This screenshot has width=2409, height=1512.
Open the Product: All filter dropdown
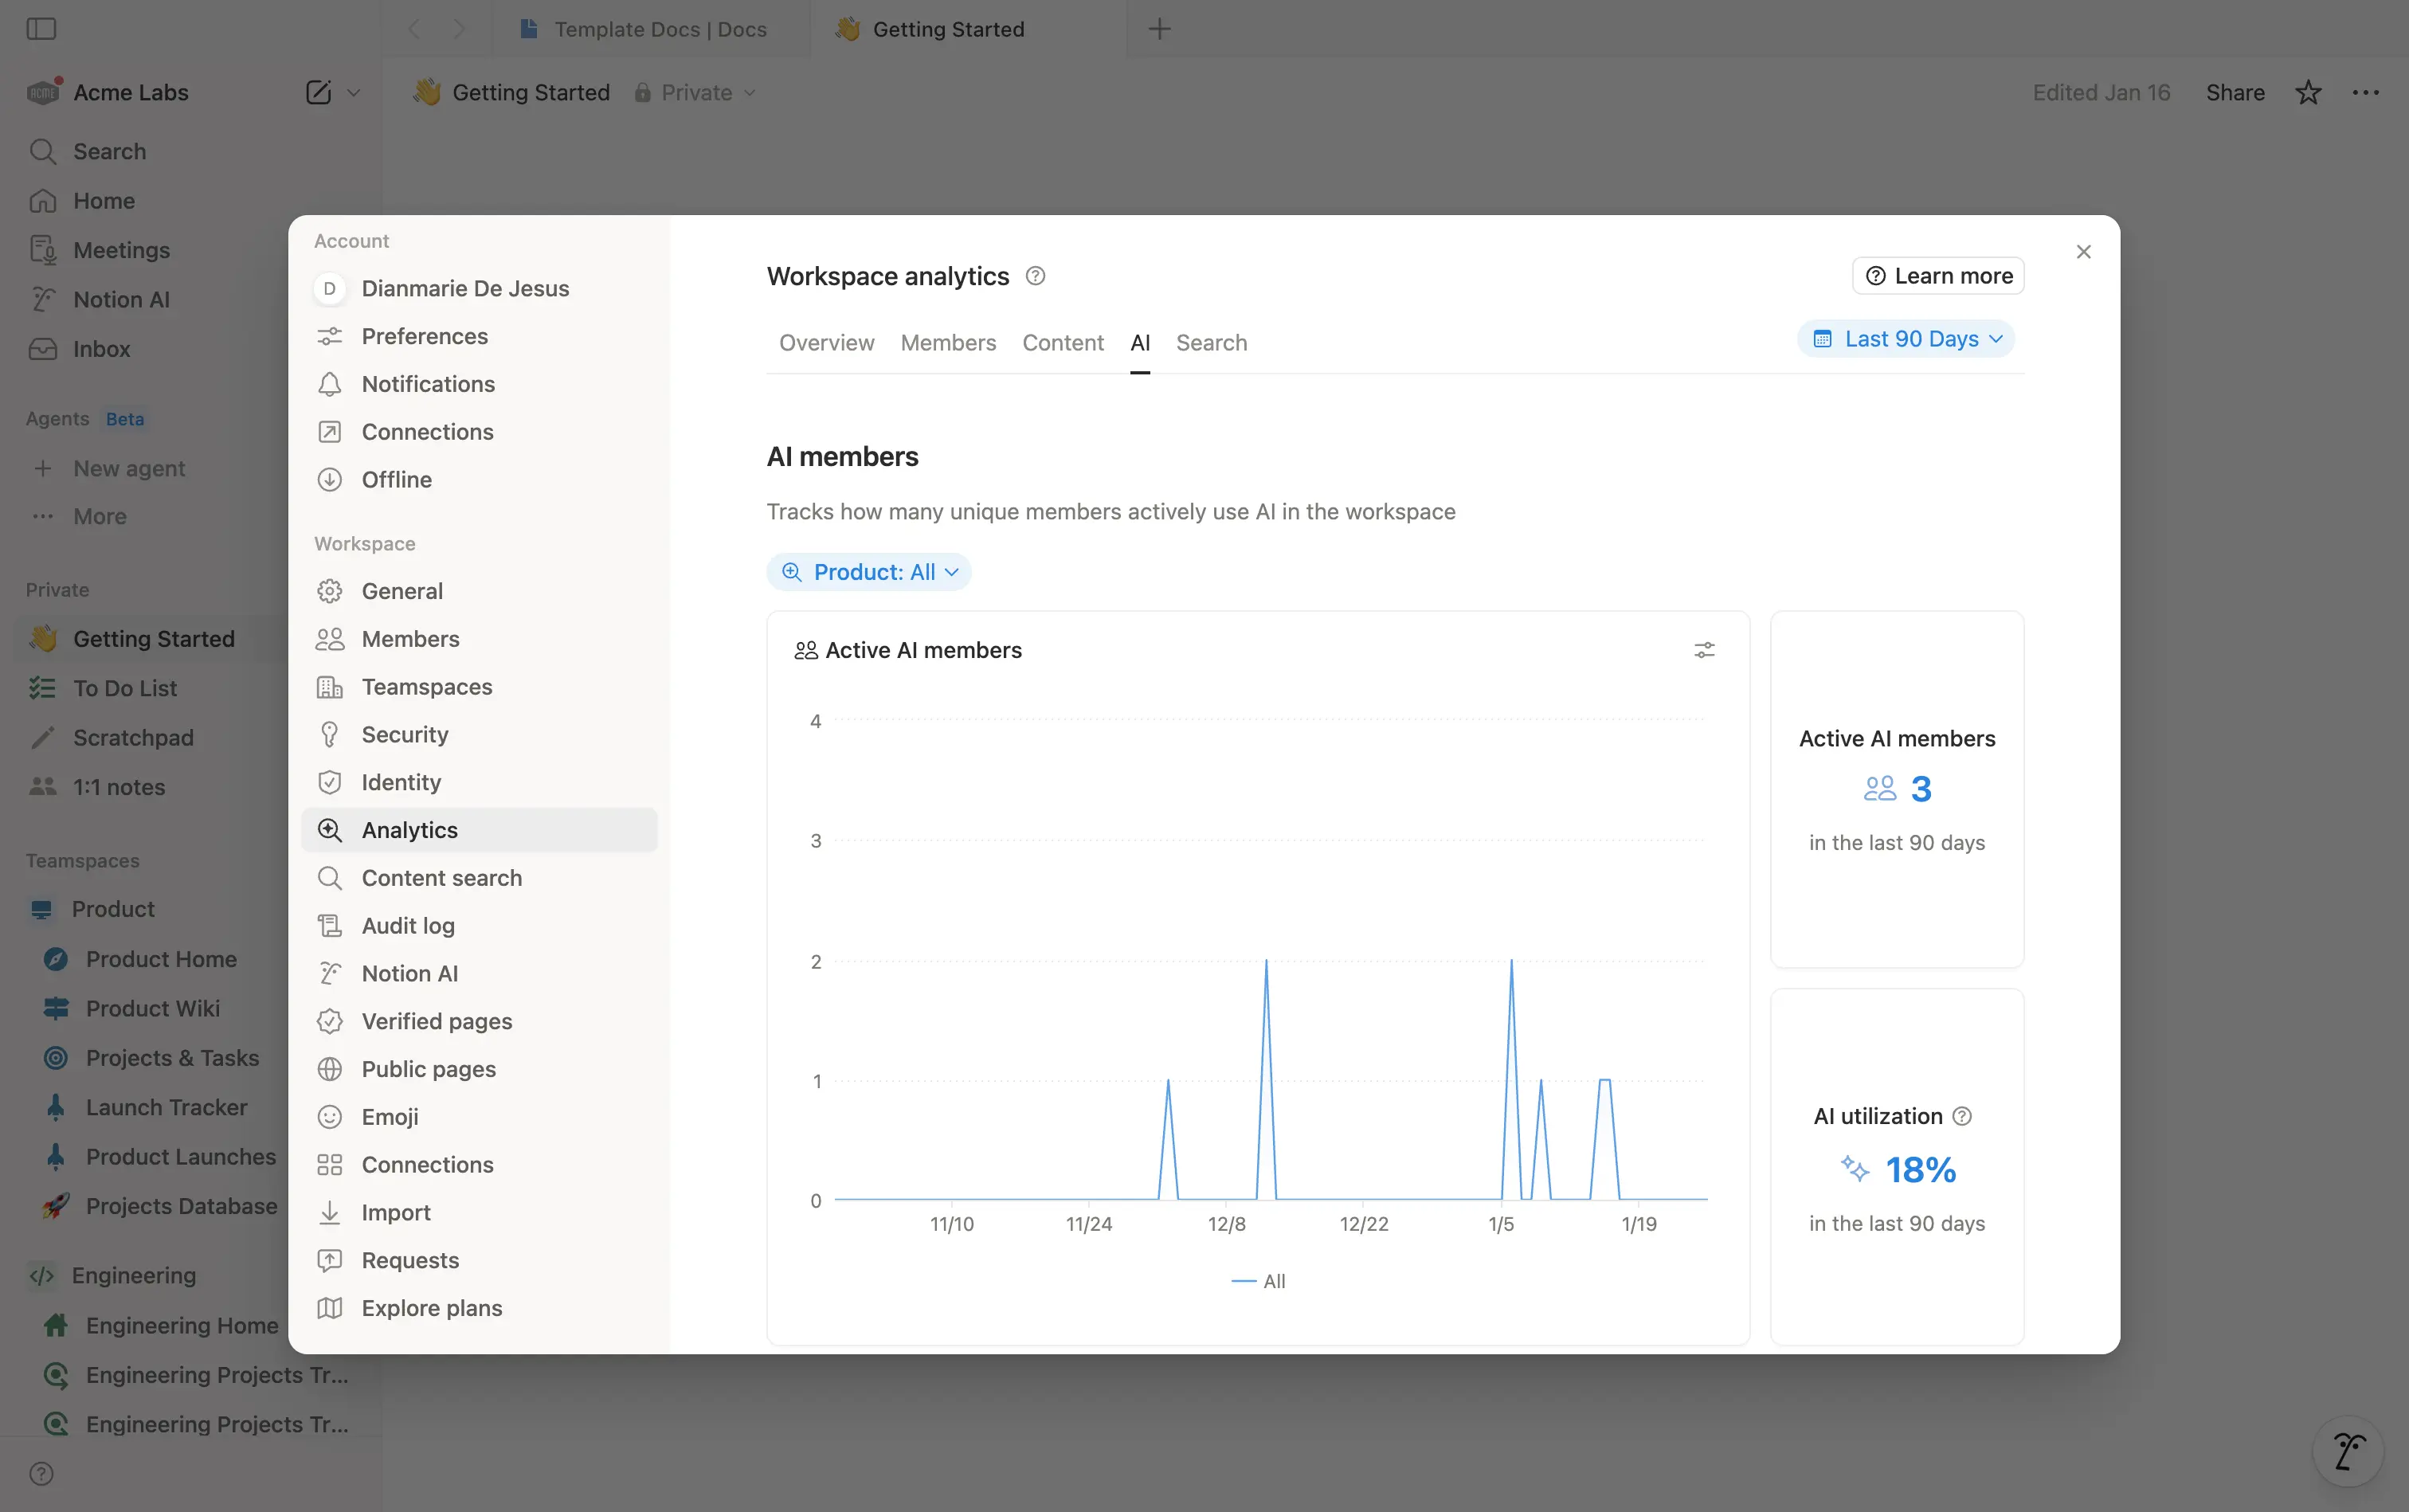point(868,571)
